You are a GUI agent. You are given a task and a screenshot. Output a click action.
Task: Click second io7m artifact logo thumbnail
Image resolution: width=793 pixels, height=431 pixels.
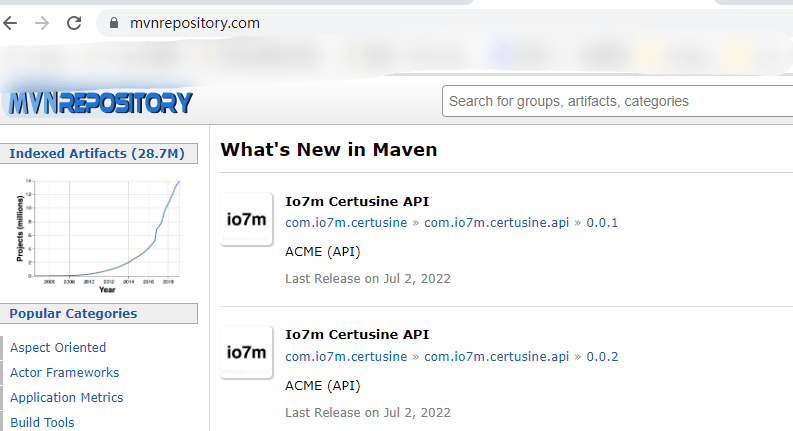(246, 352)
